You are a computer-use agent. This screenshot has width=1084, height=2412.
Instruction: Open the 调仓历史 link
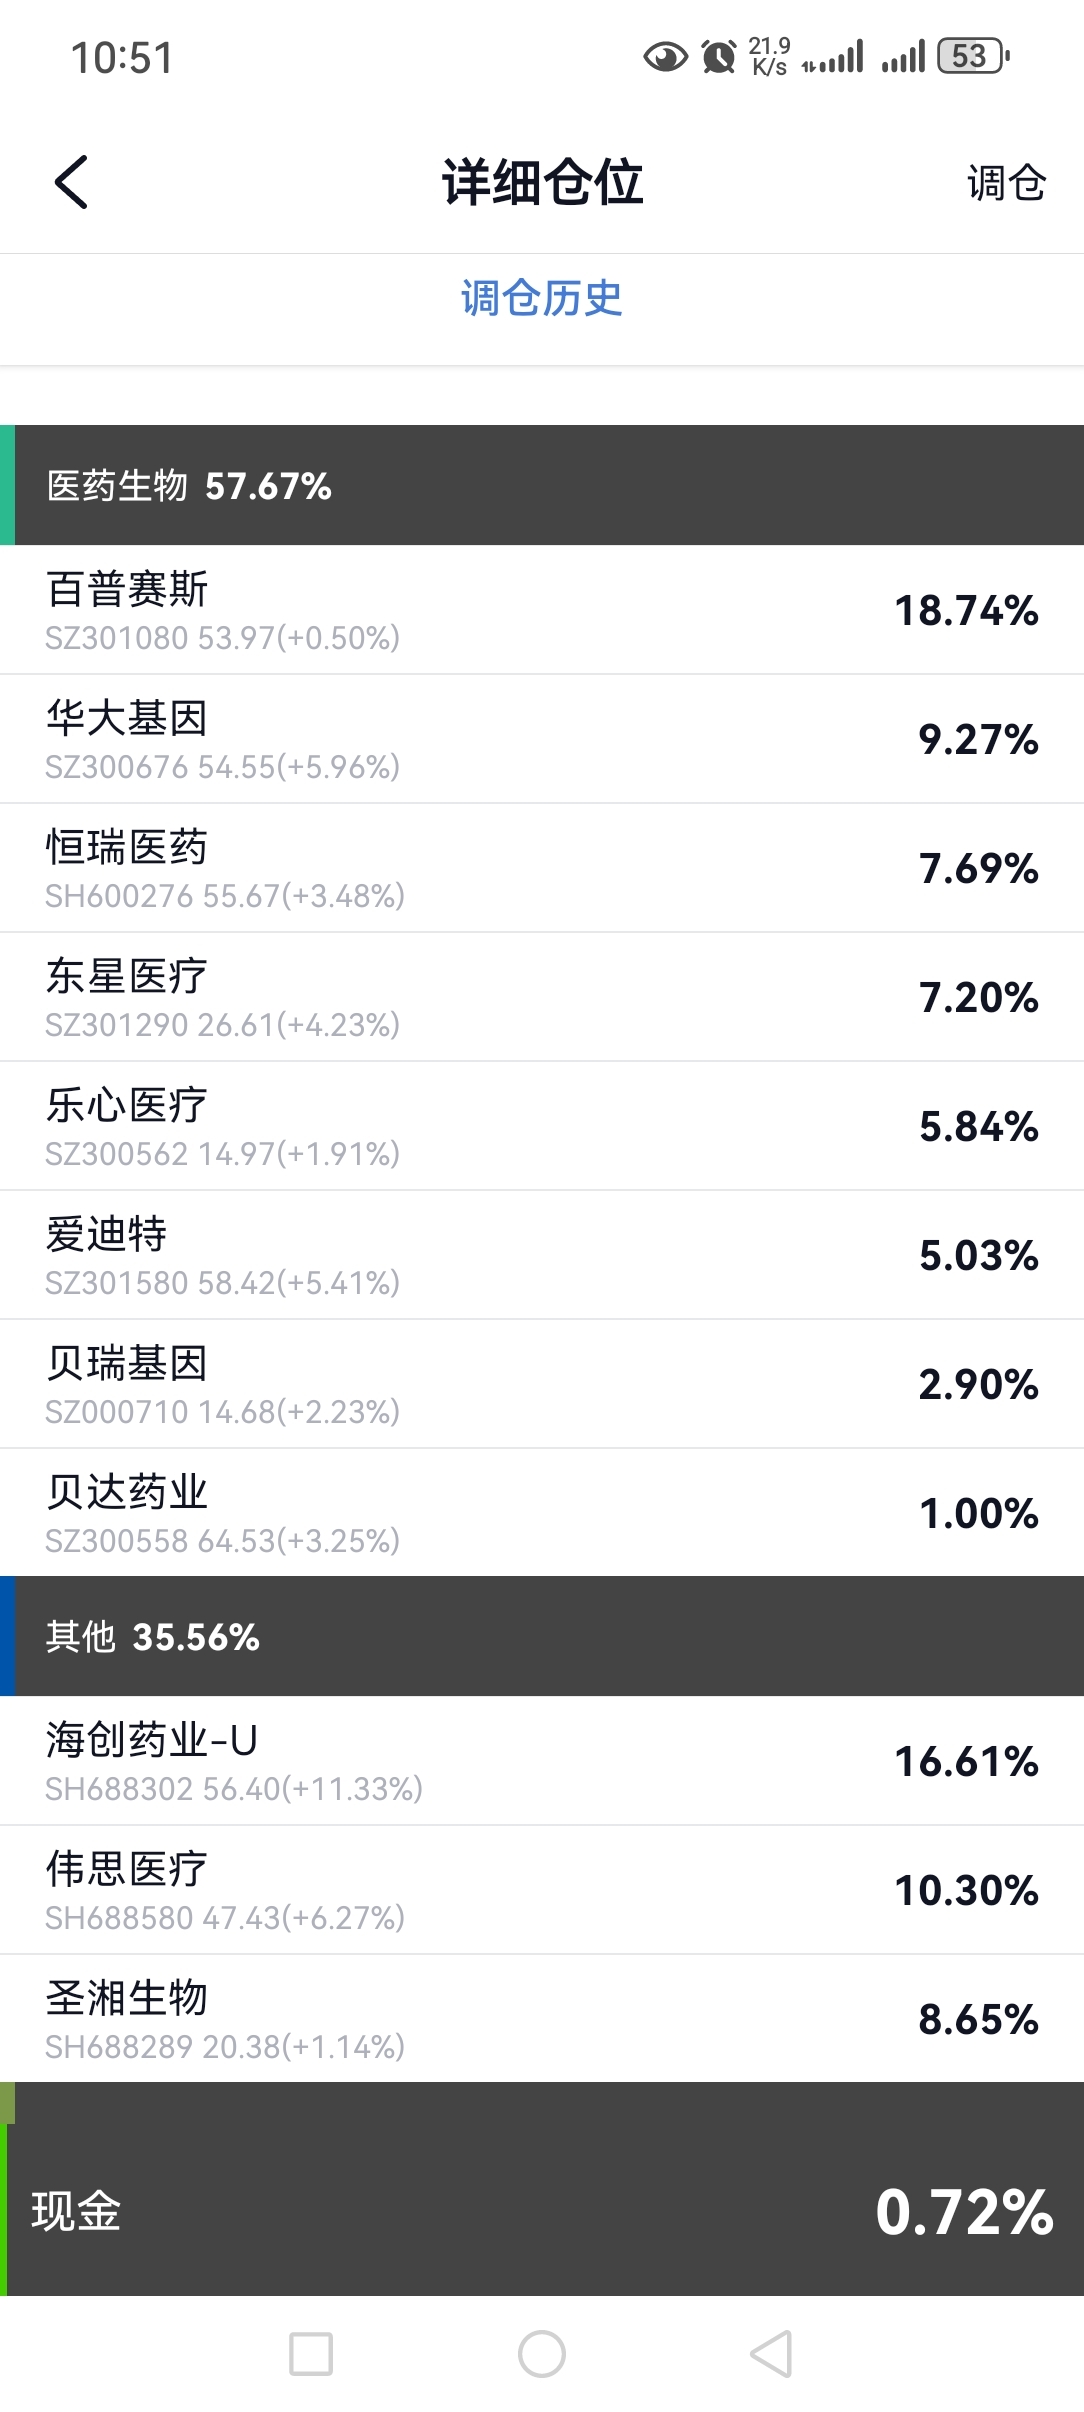(542, 298)
